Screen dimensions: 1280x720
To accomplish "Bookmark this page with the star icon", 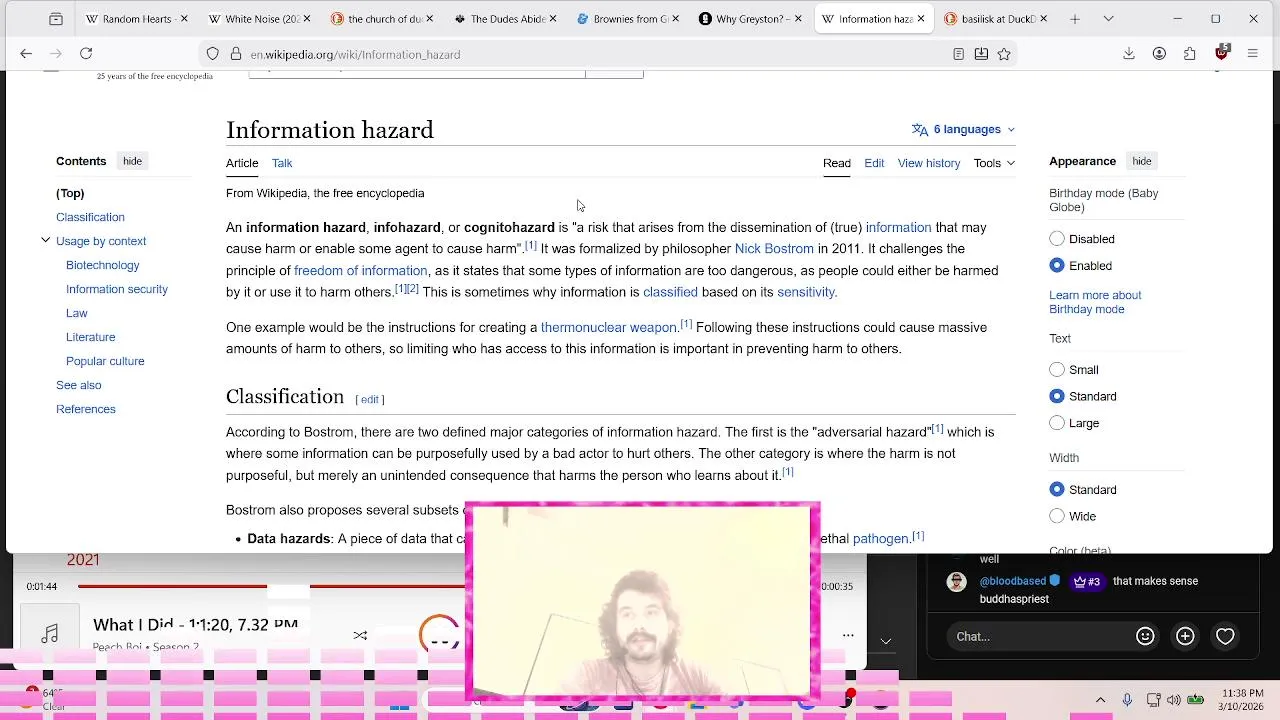I will click(x=1004, y=54).
